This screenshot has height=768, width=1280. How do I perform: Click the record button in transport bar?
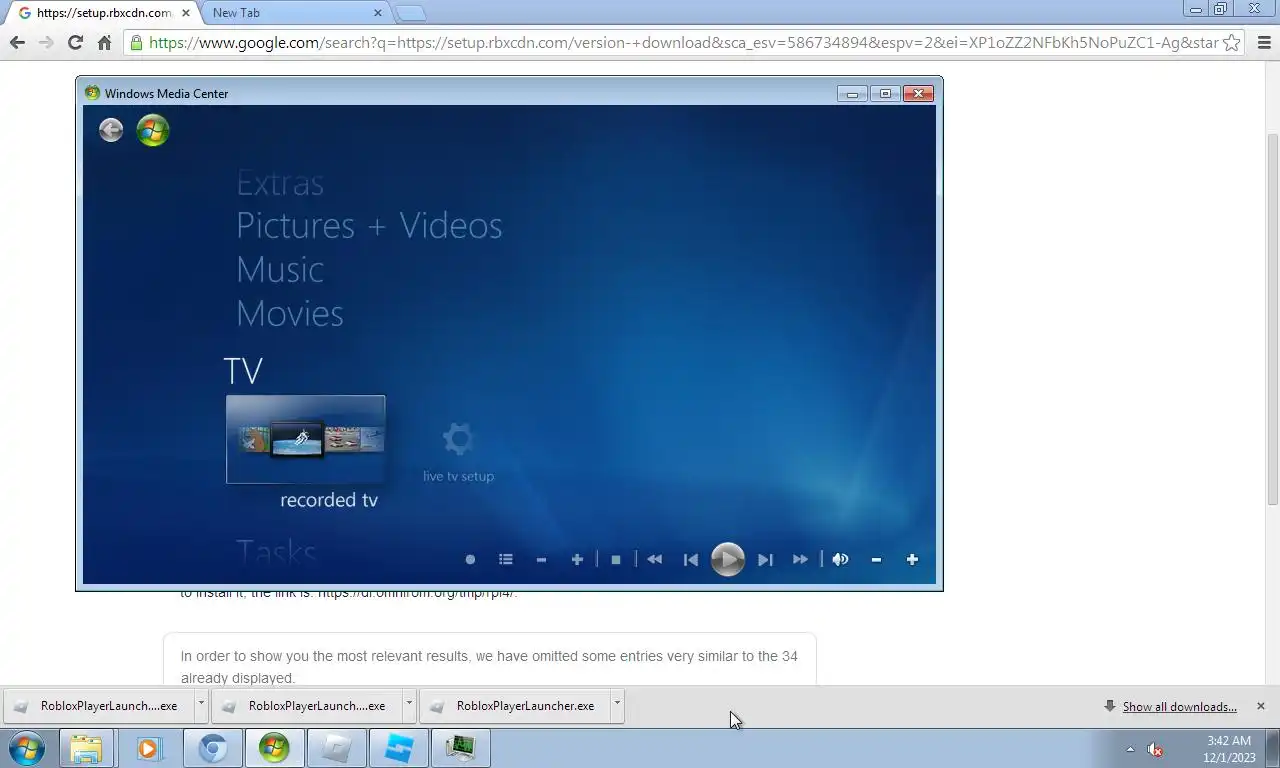[470, 560]
